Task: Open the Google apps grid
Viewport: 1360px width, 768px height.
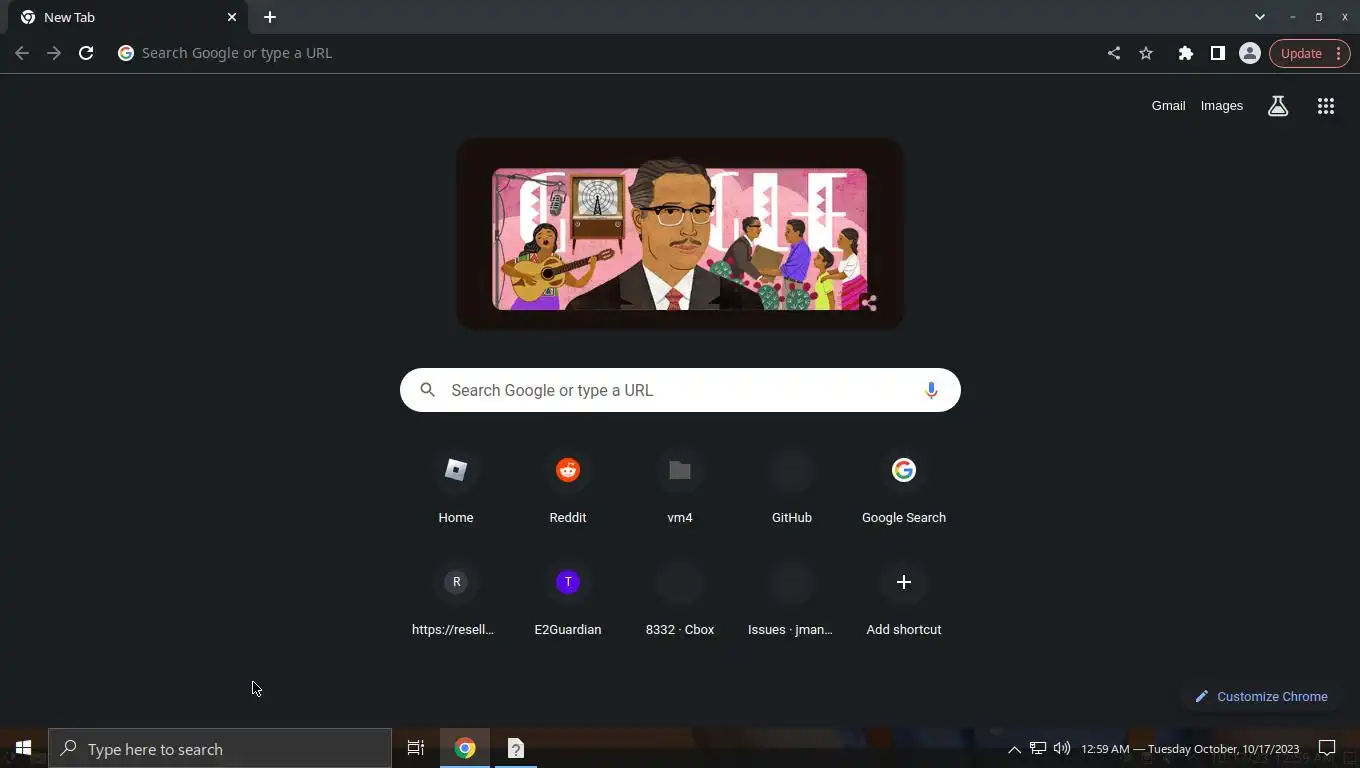Action: click(1326, 106)
